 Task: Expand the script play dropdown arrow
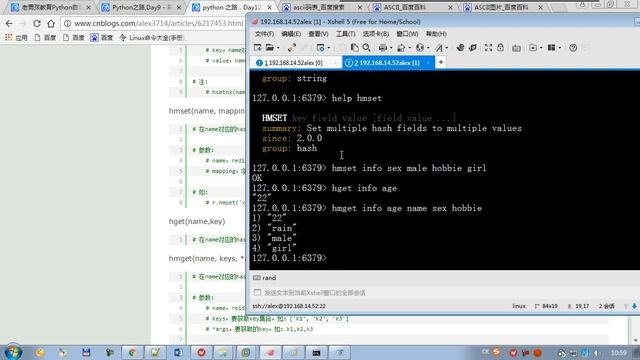[x=541, y=48]
